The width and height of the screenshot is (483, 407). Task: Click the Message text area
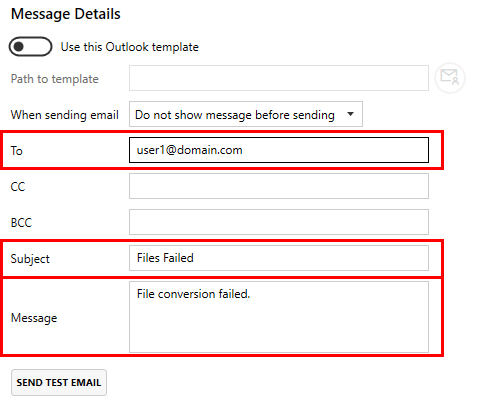click(x=279, y=317)
